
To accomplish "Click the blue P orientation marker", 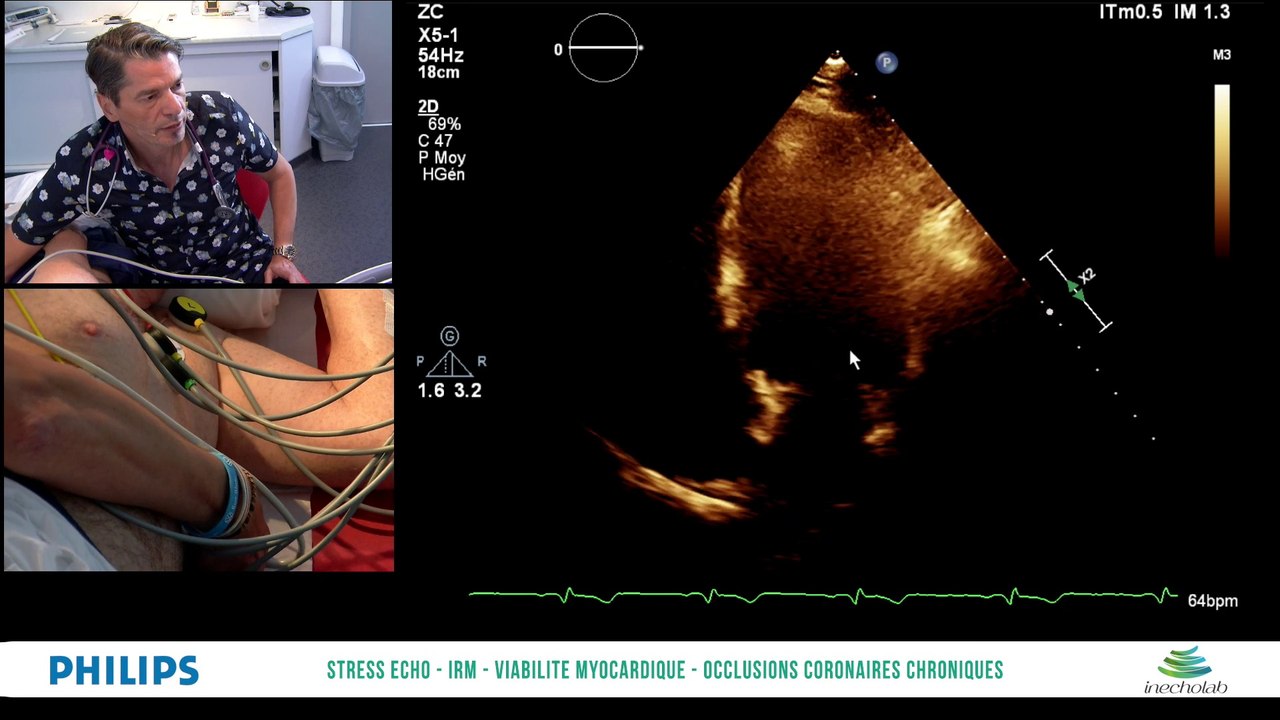I will [x=886, y=63].
